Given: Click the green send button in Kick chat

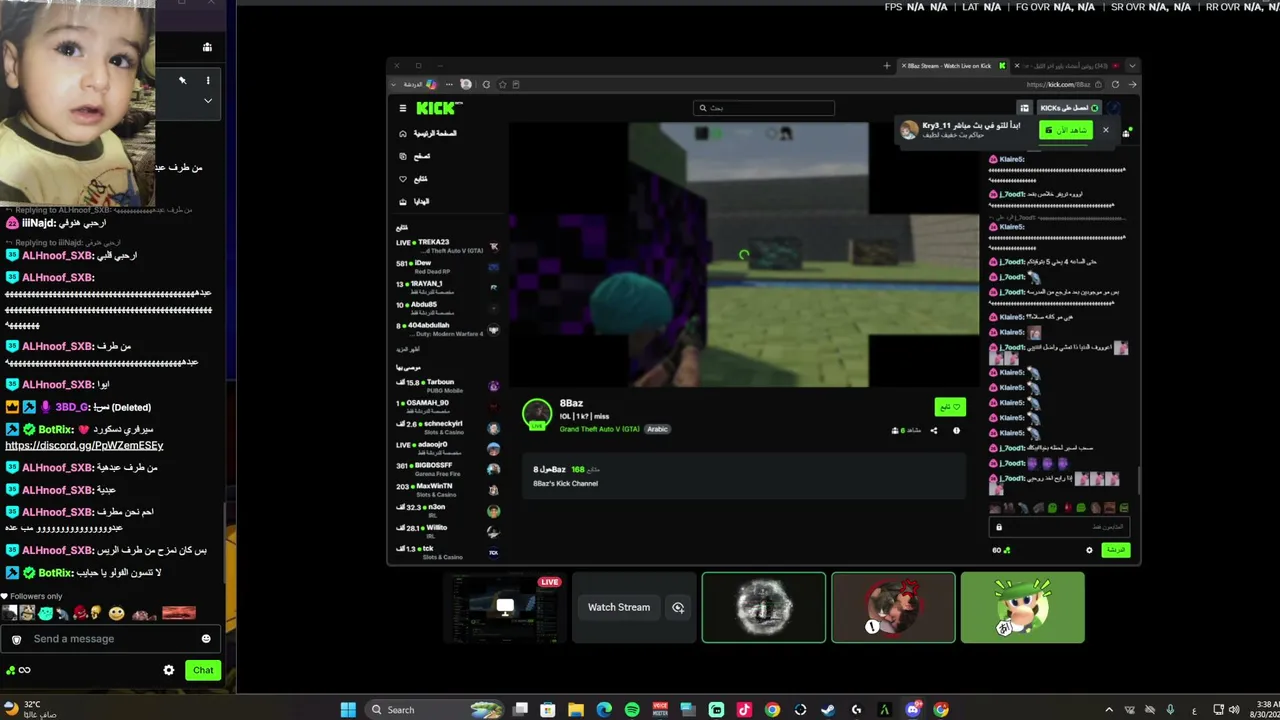Looking at the screenshot, I should tap(1116, 550).
